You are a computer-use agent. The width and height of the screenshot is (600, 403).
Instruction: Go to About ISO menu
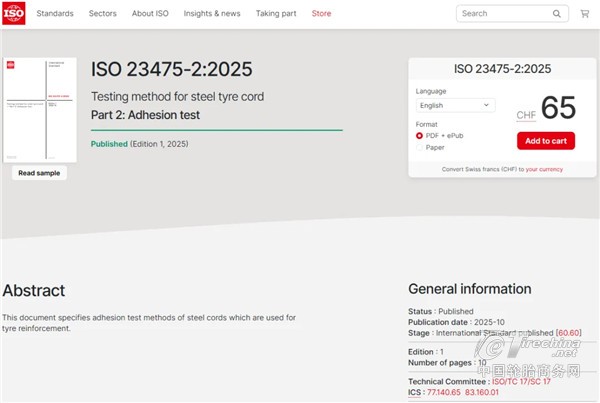pyautogui.click(x=150, y=14)
